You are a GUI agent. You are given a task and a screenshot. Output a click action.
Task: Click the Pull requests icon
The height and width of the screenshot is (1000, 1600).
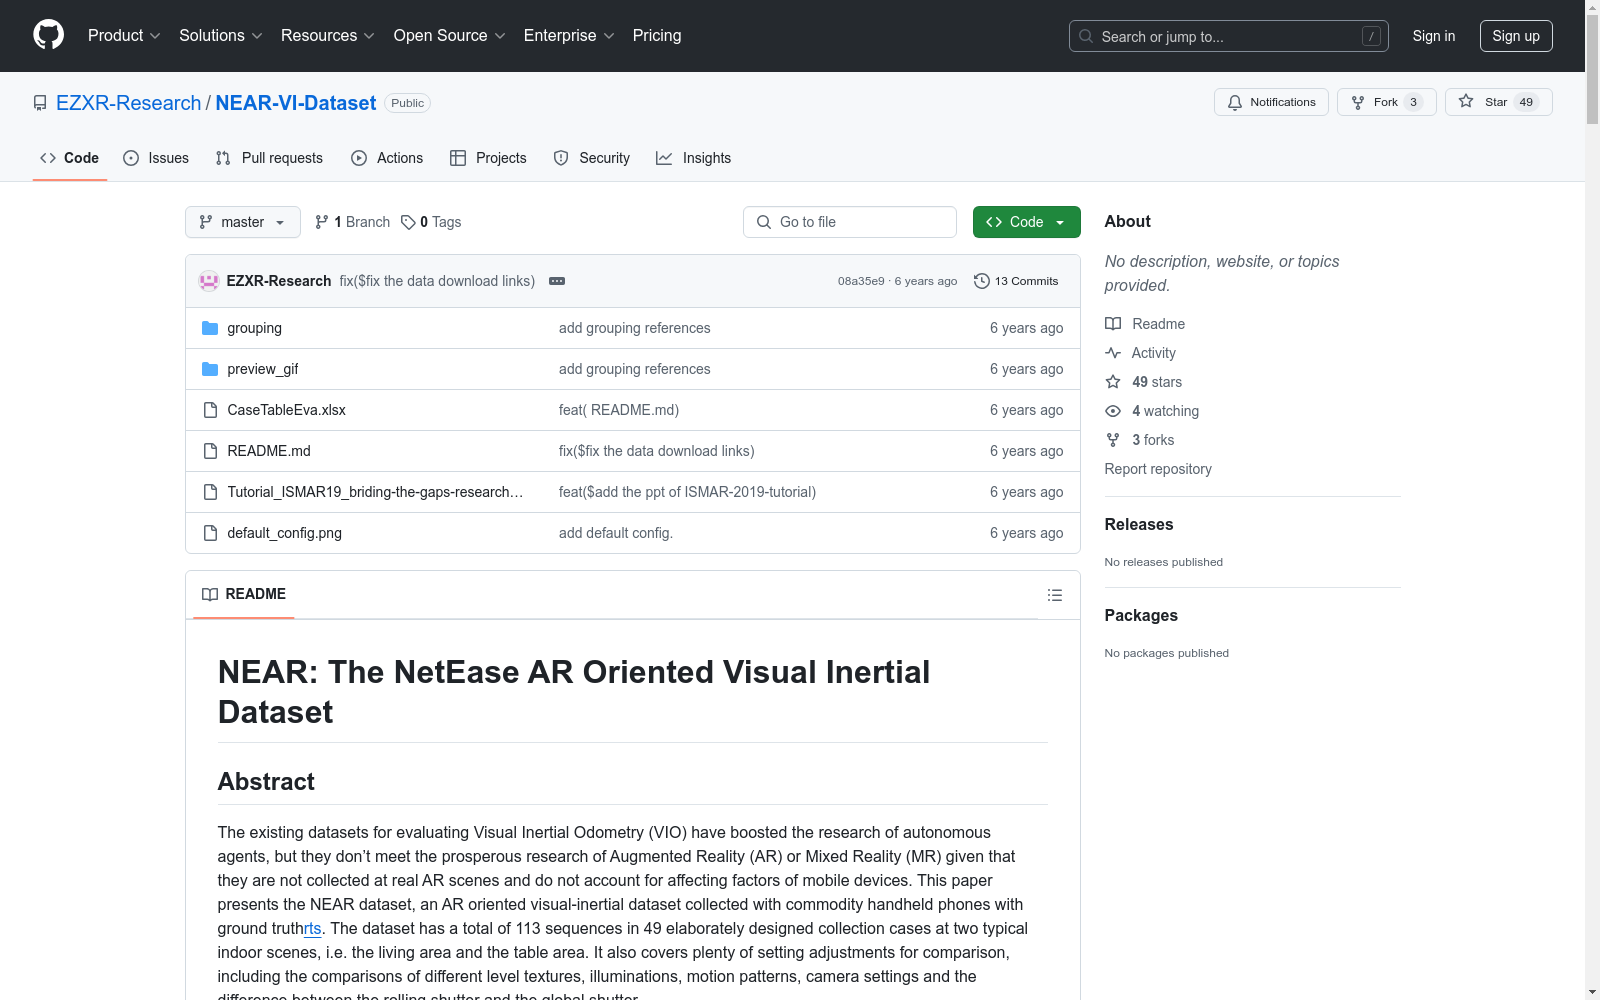coord(223,158)
